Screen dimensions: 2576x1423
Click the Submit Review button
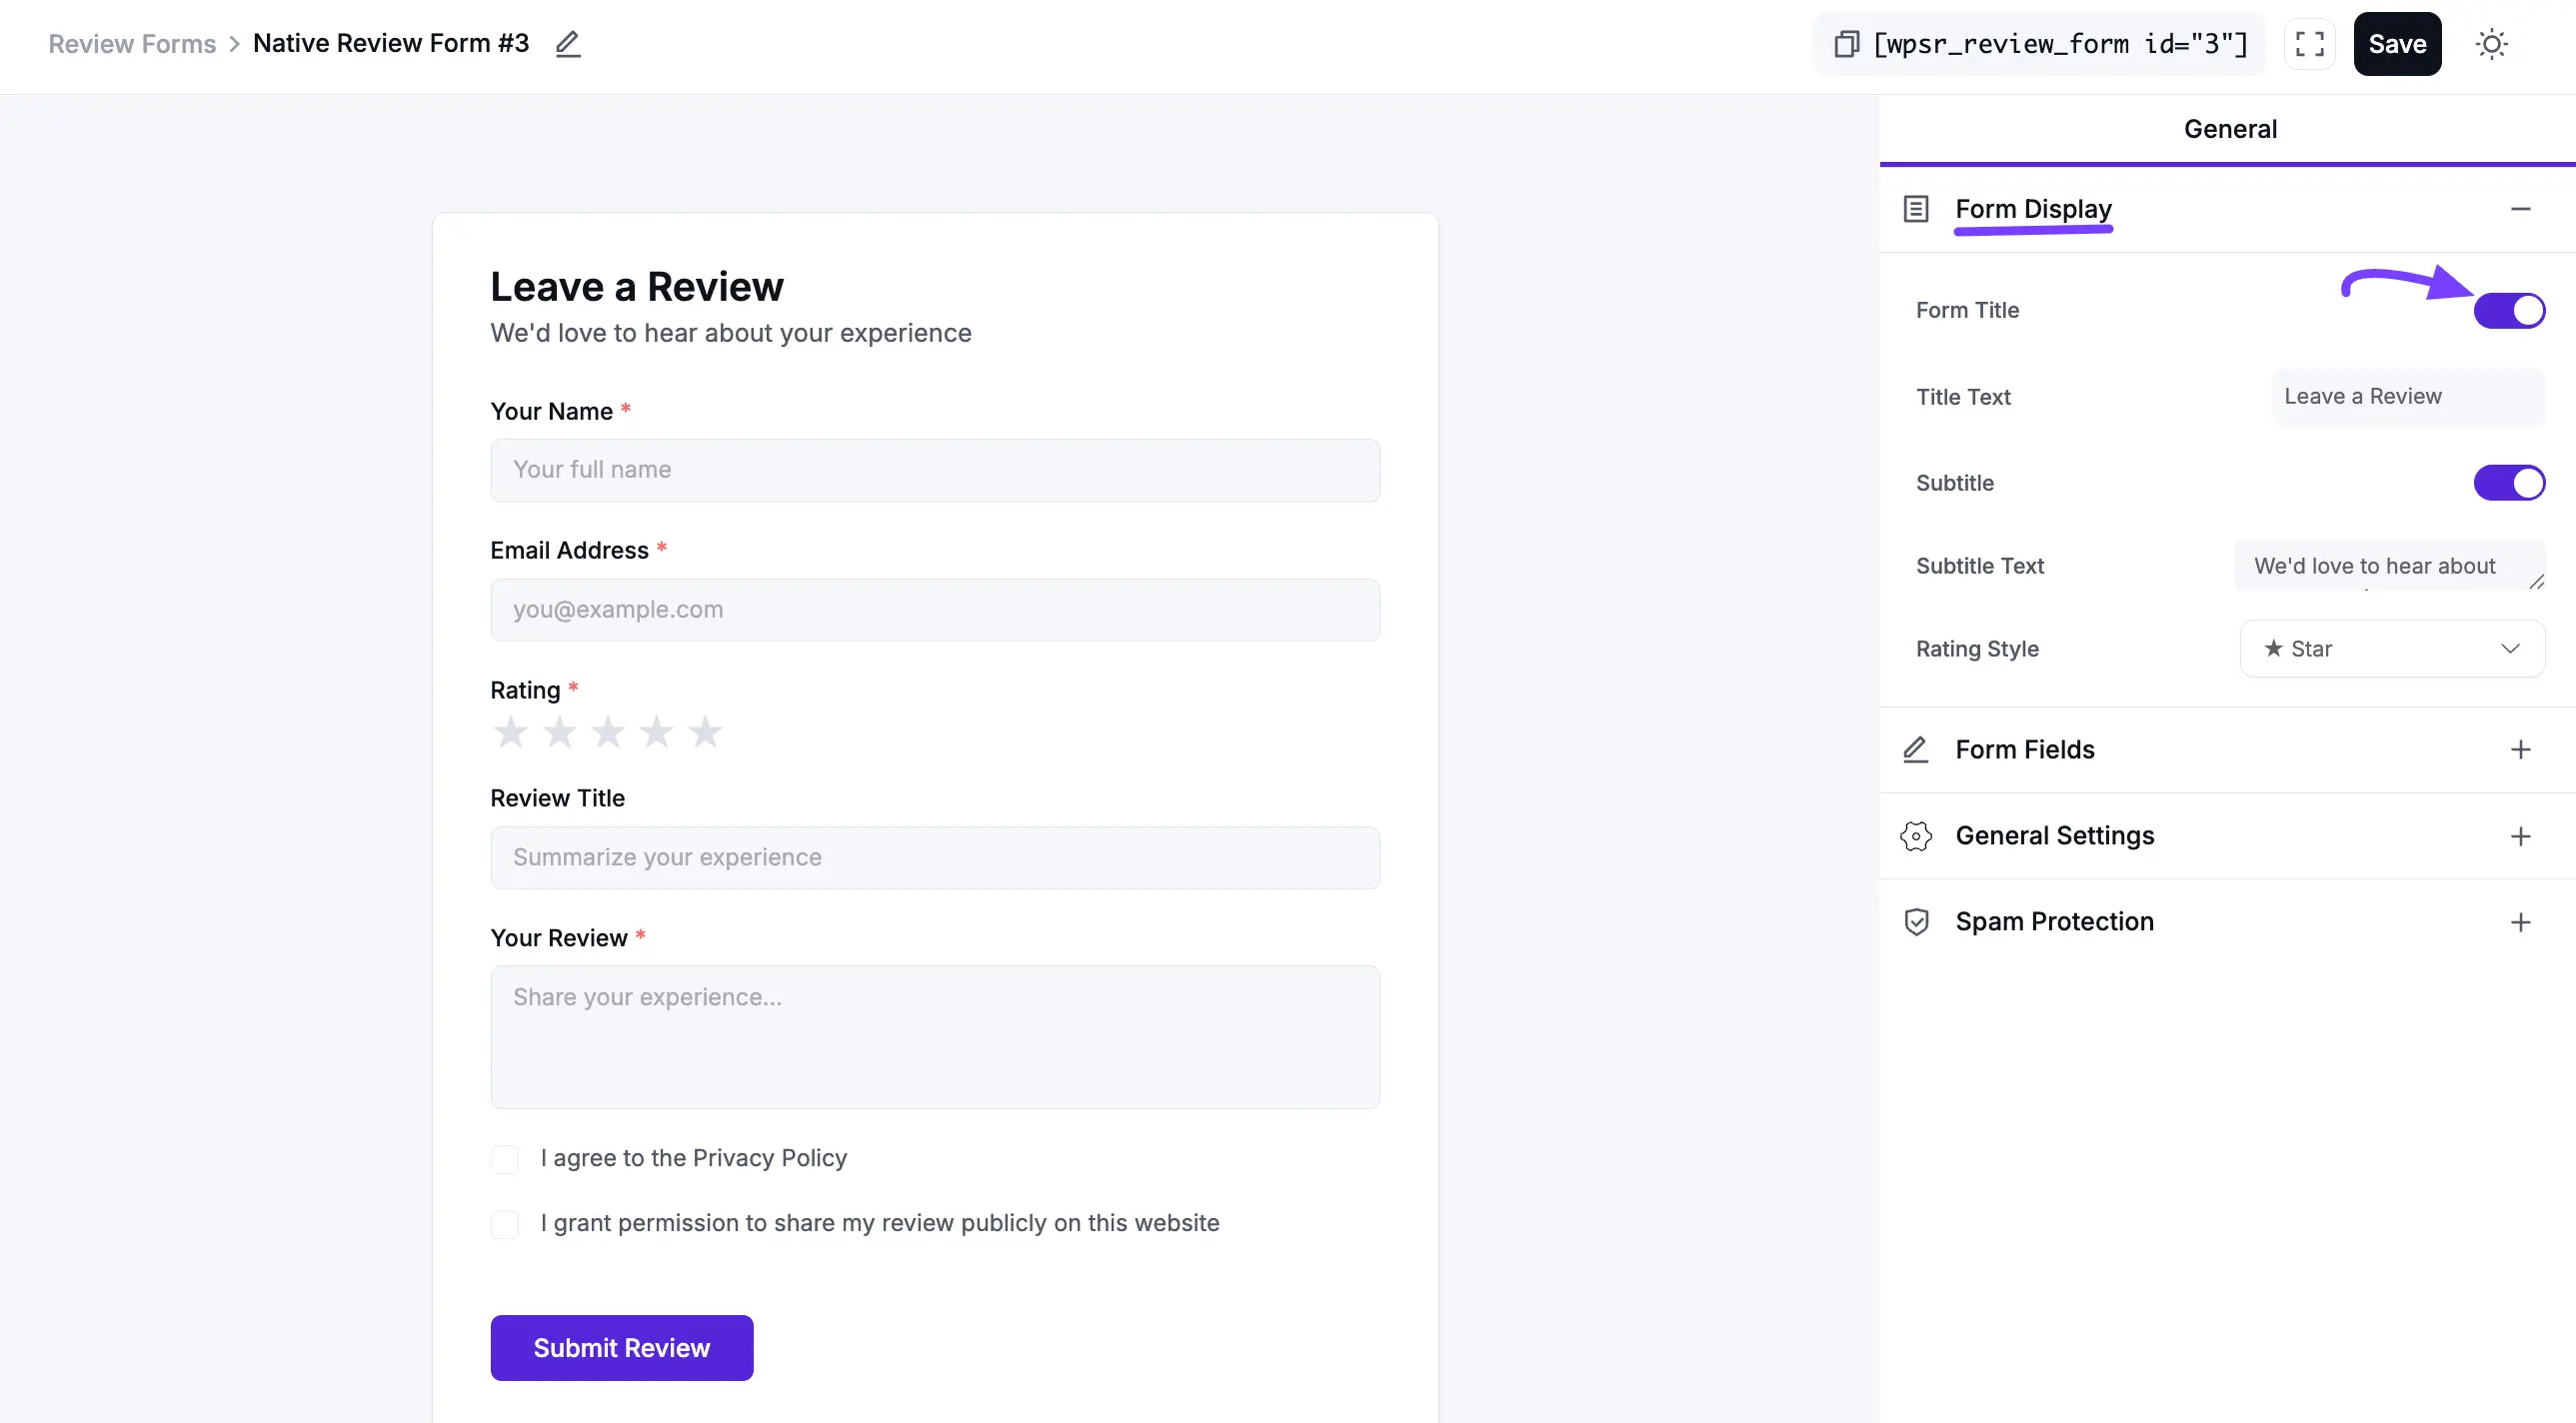(x=621, y=1347)
